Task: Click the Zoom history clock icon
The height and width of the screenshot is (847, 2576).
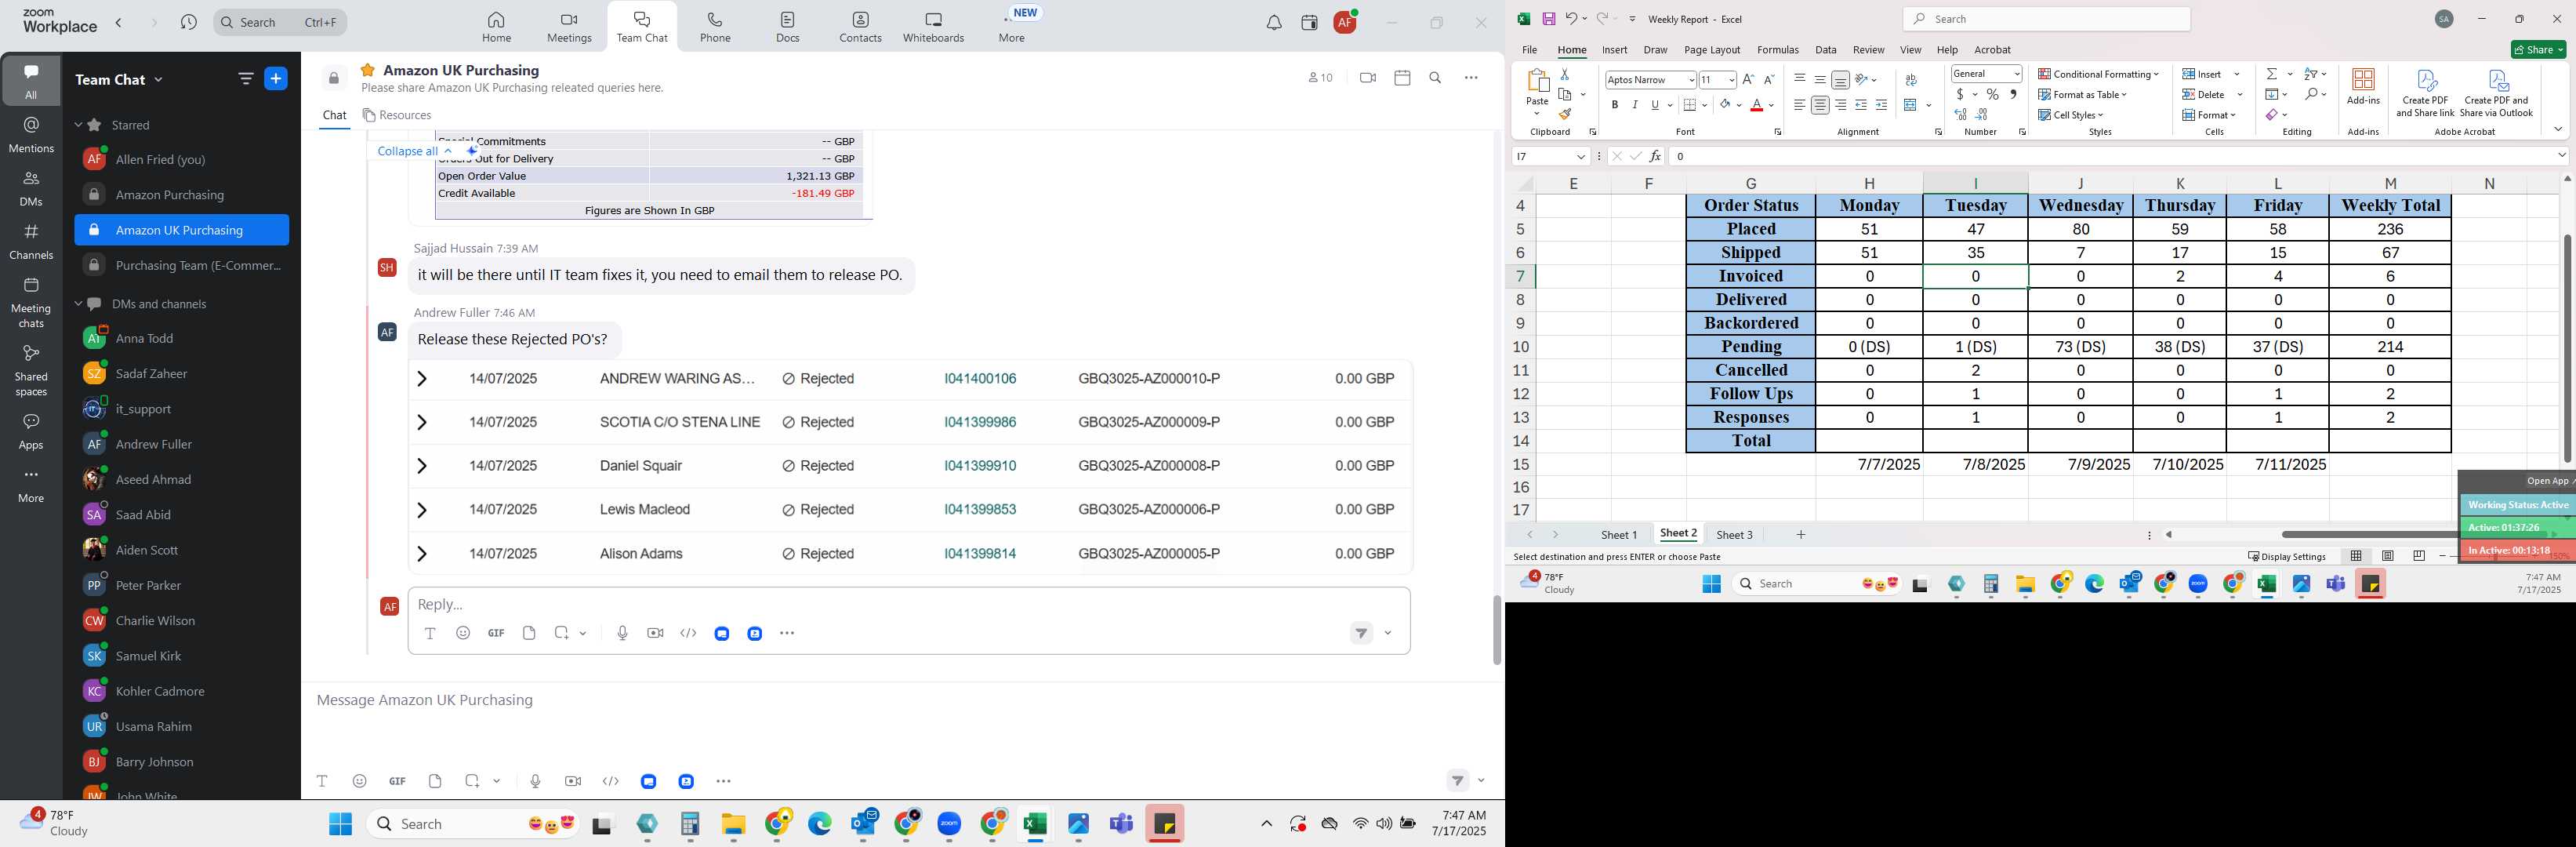Action: (189, 22)
